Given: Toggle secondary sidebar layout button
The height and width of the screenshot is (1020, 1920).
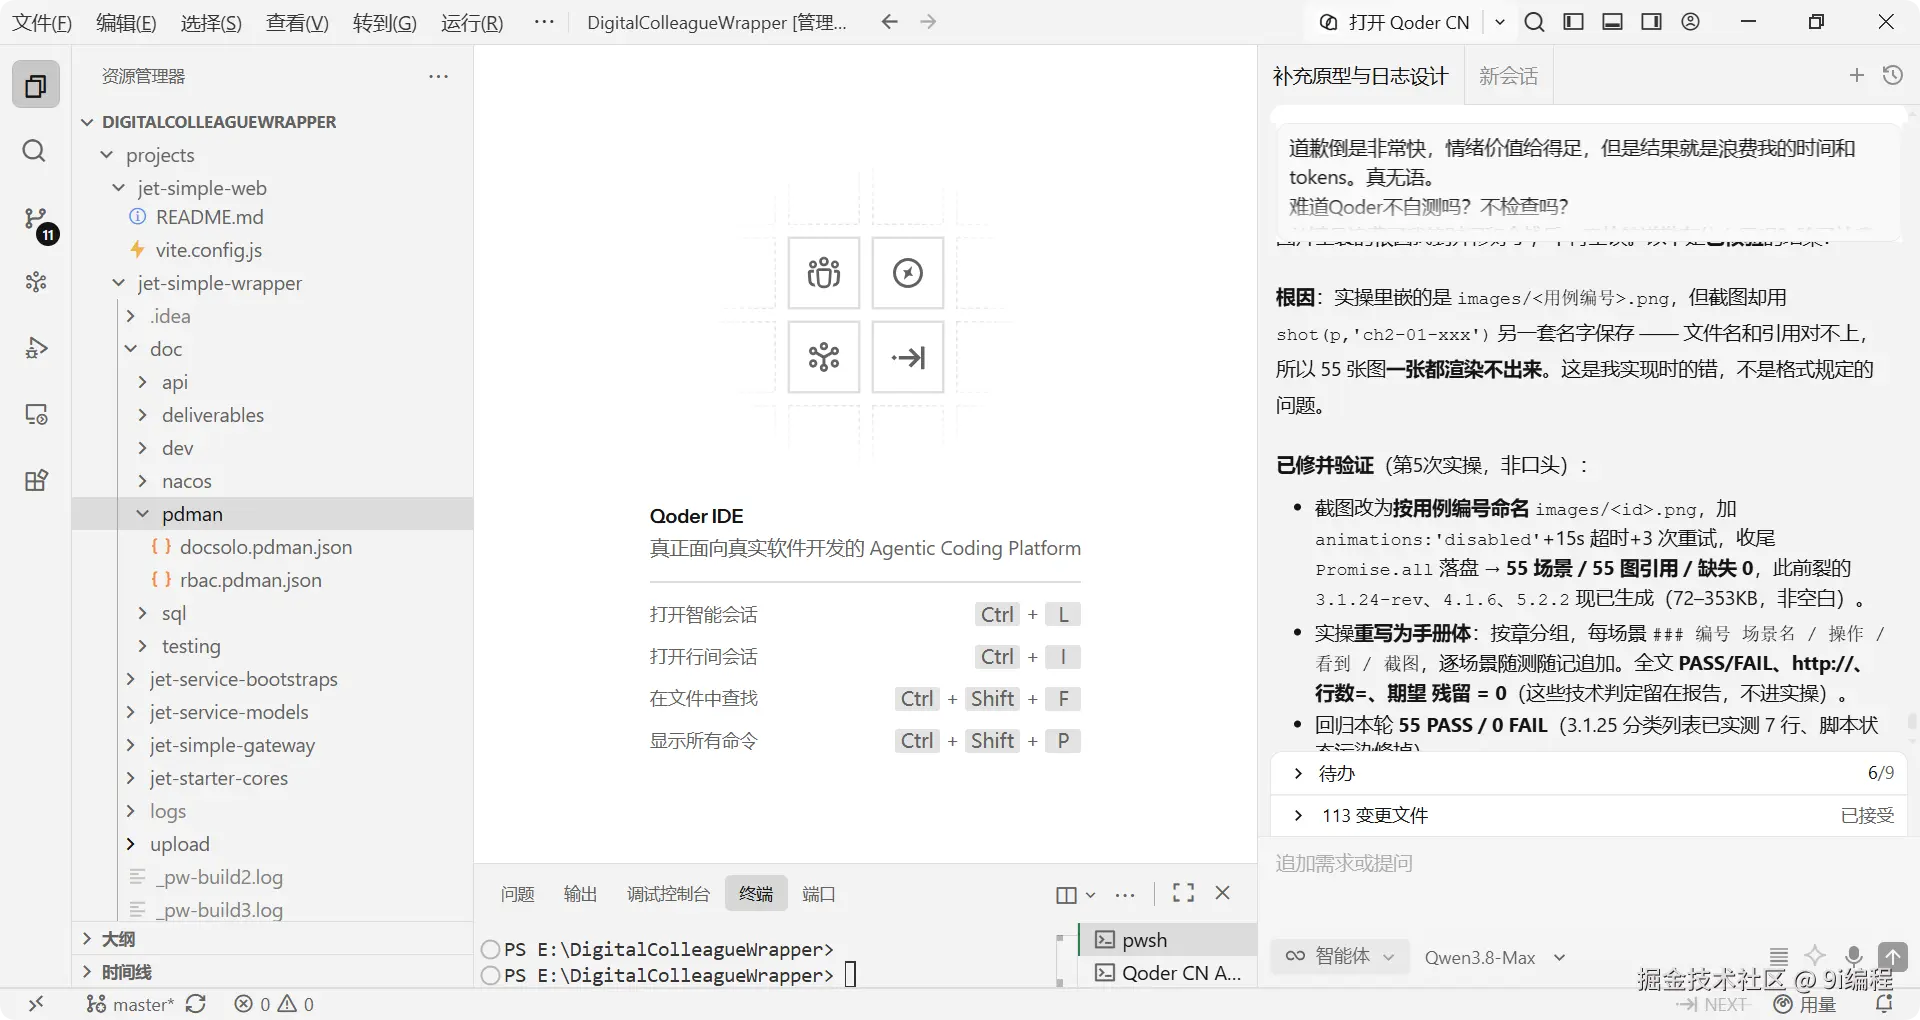Looking at the screenshot, I should tap(1652, 22).
